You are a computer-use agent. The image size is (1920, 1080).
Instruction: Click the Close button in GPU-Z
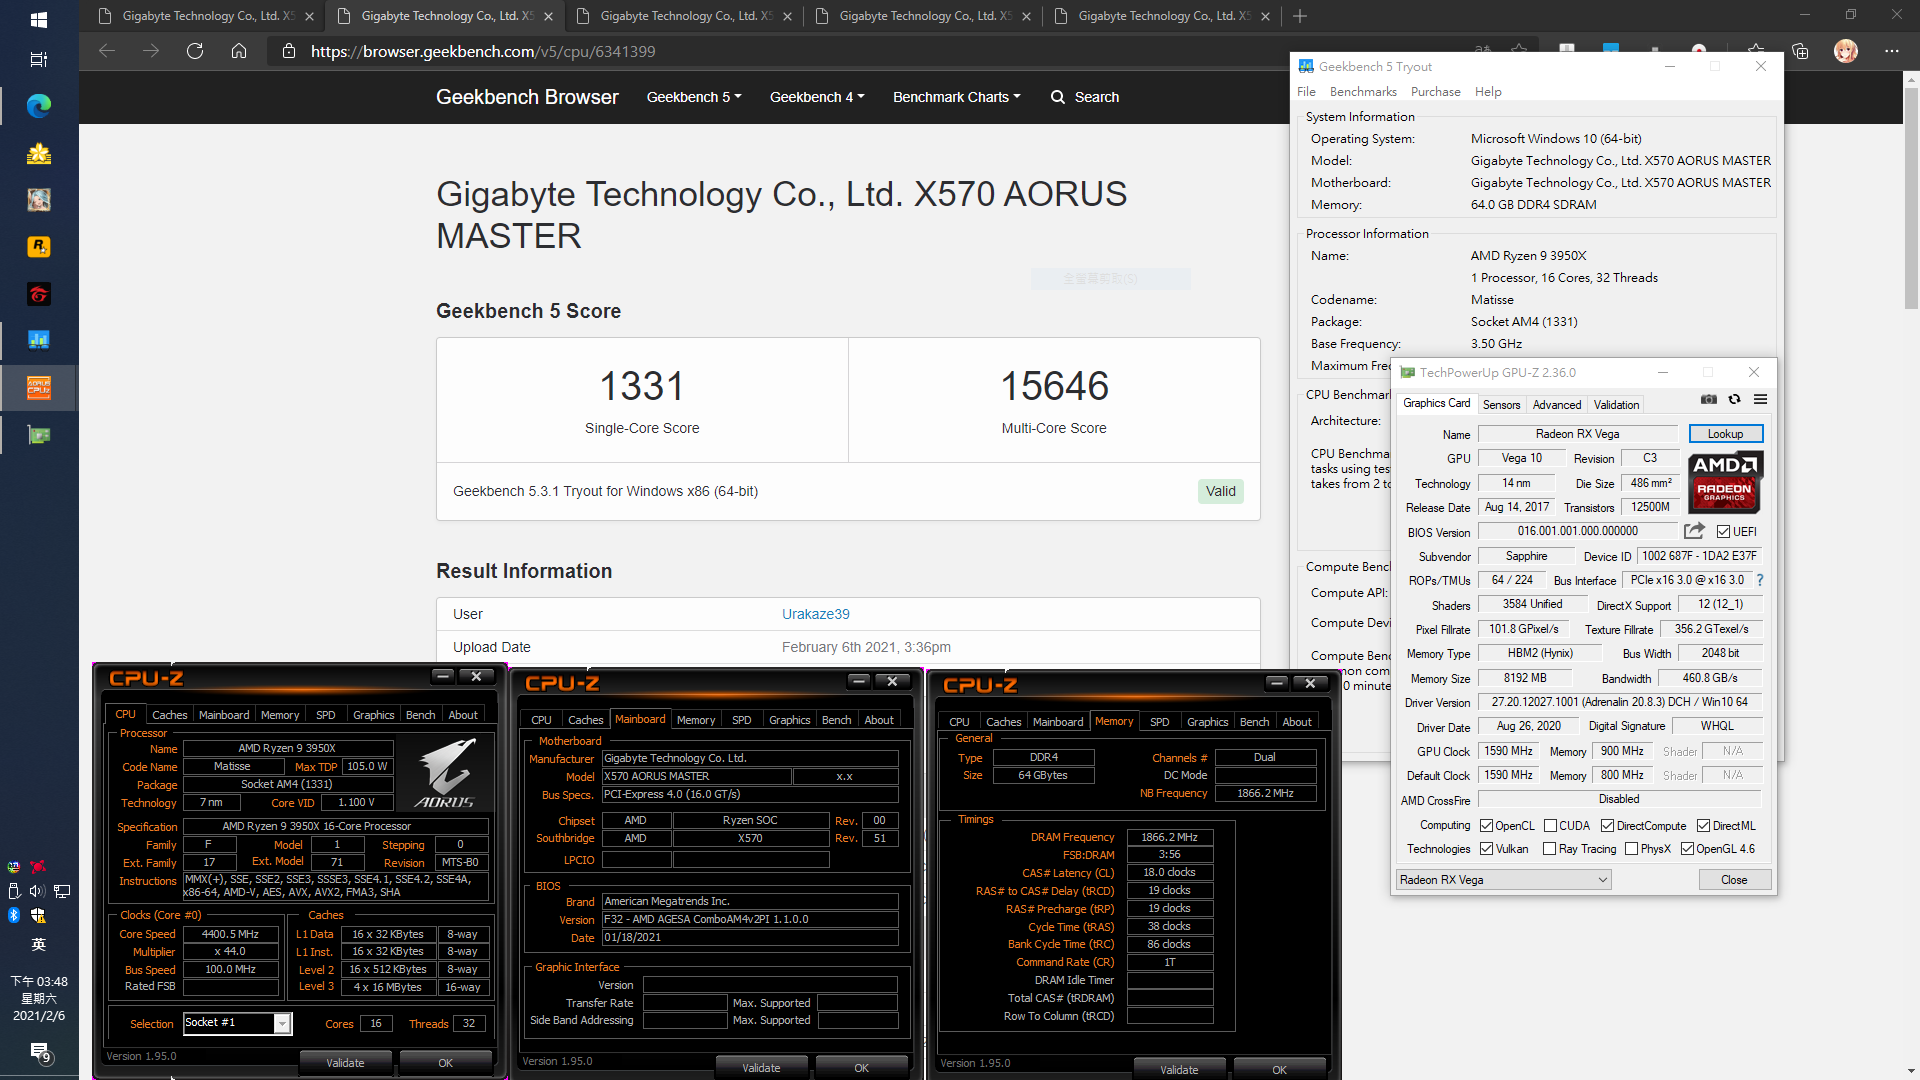click(1734, 880)
